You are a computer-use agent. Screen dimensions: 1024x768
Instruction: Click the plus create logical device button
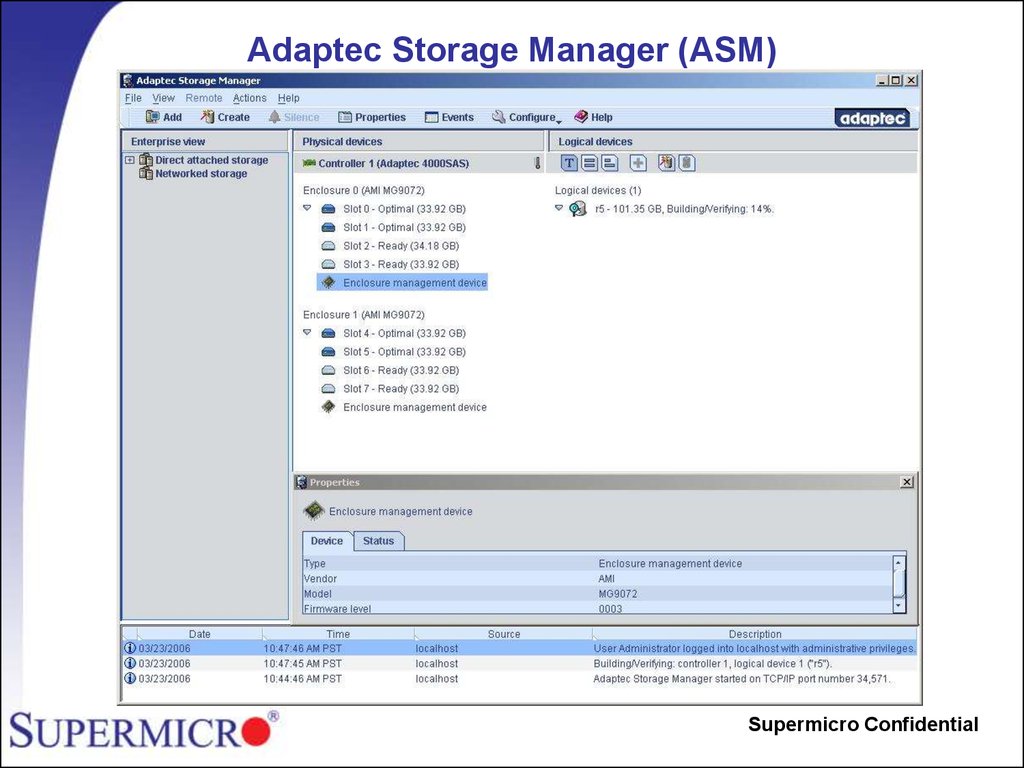pos(638,163)
